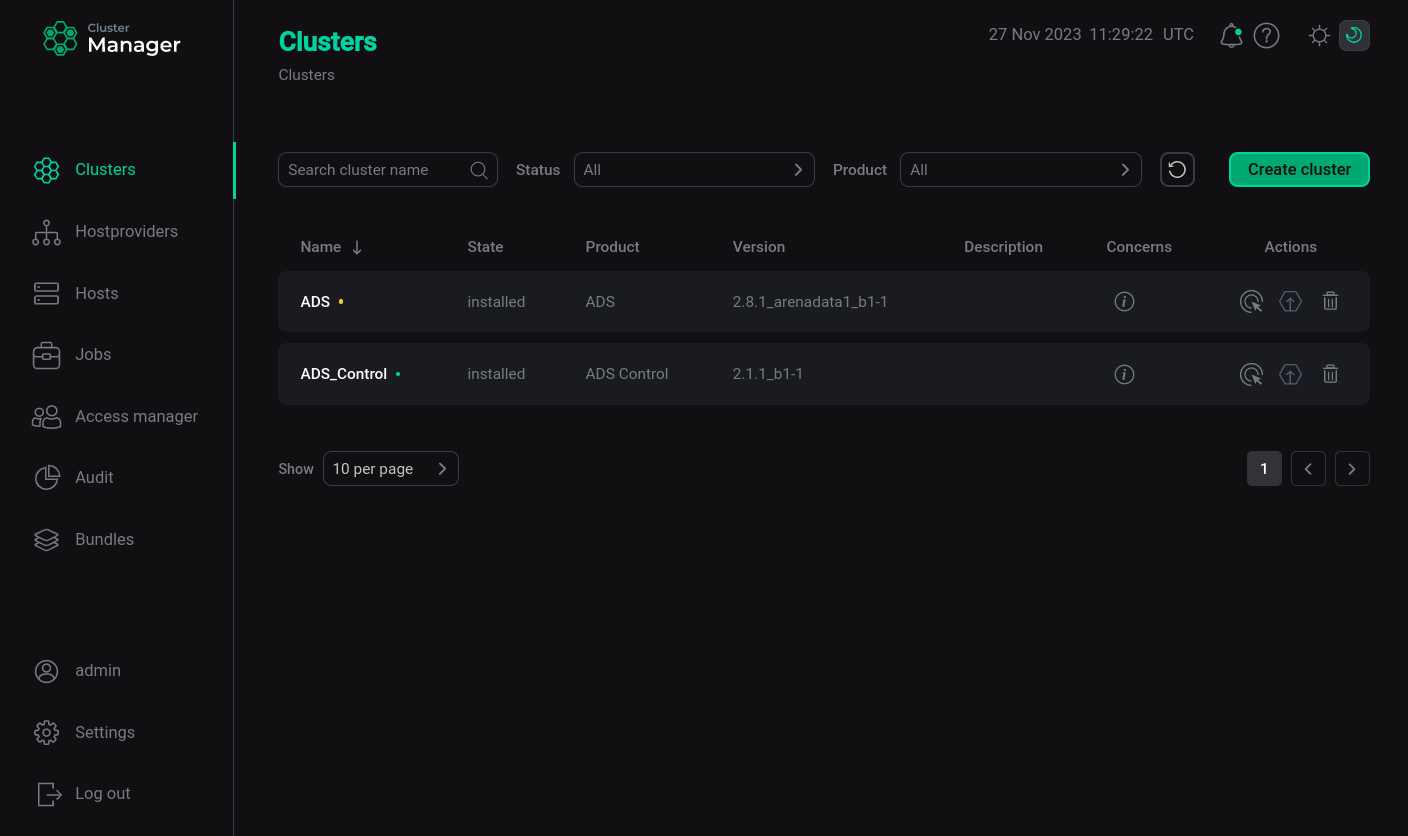Open the Clusters sidebar section
Viewport: 1408px width, 836px height.
coord(105,169)
